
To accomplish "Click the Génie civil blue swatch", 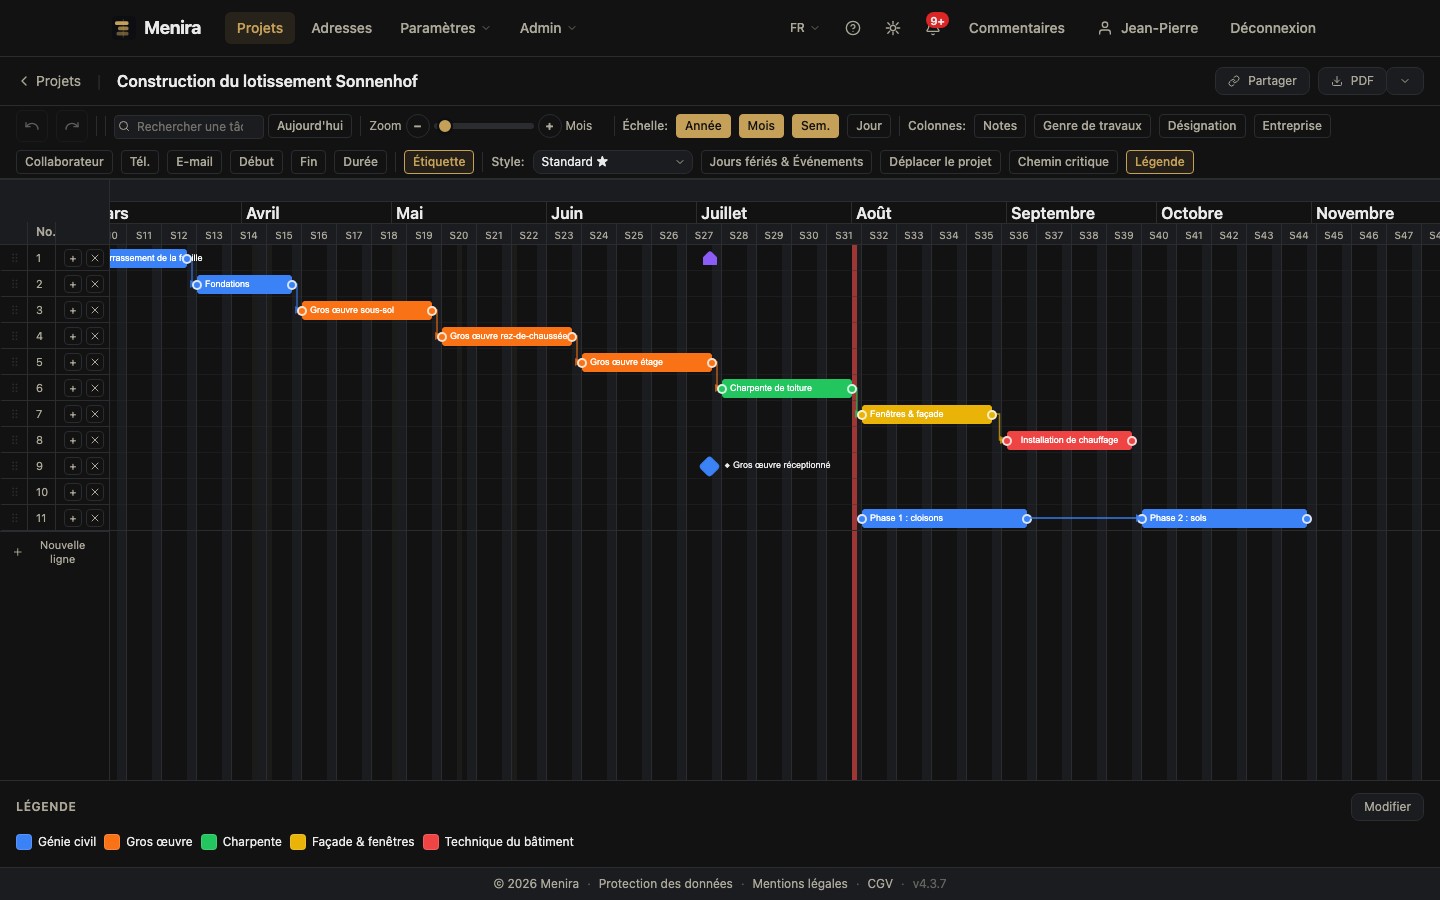I will (24, 842).
